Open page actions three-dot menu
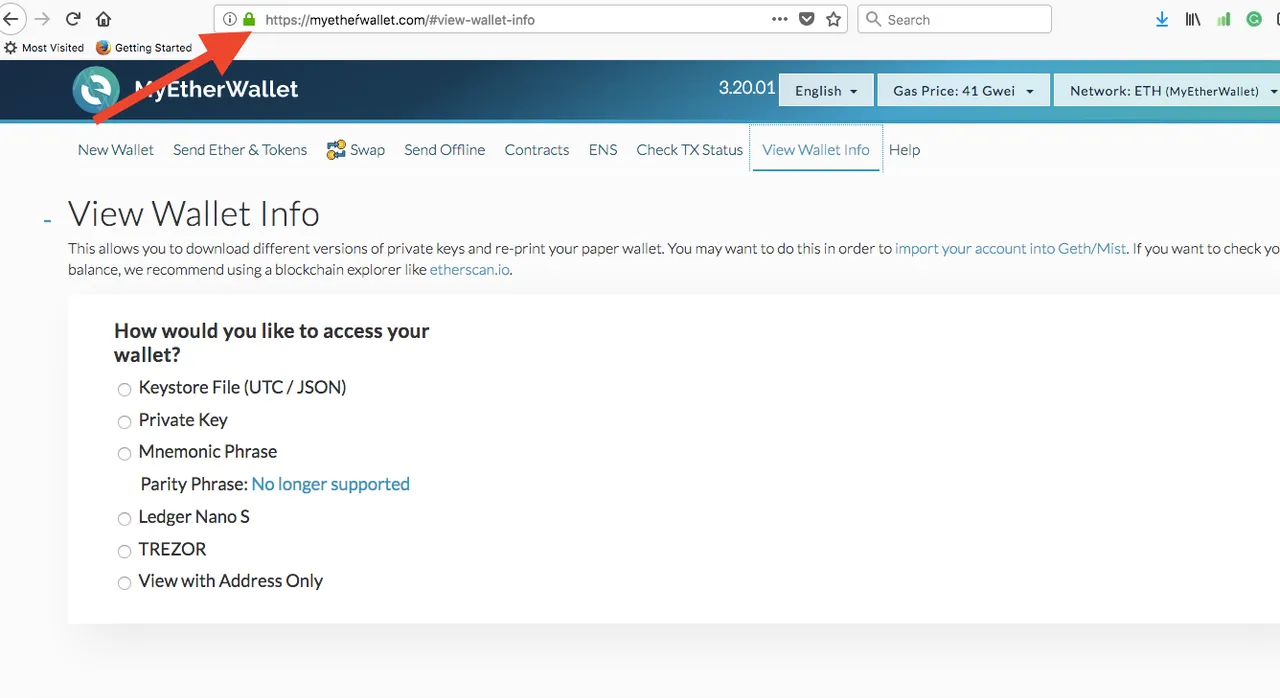 tap(780, 19)
